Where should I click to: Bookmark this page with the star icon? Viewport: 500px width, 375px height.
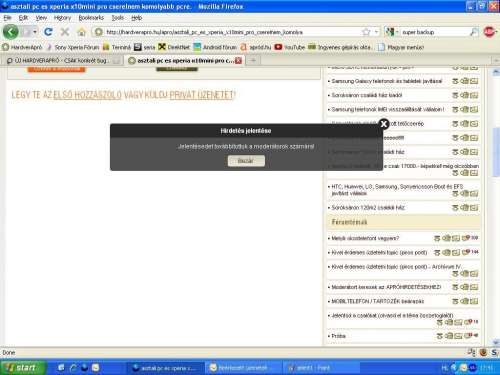click(x=366, y=32)
